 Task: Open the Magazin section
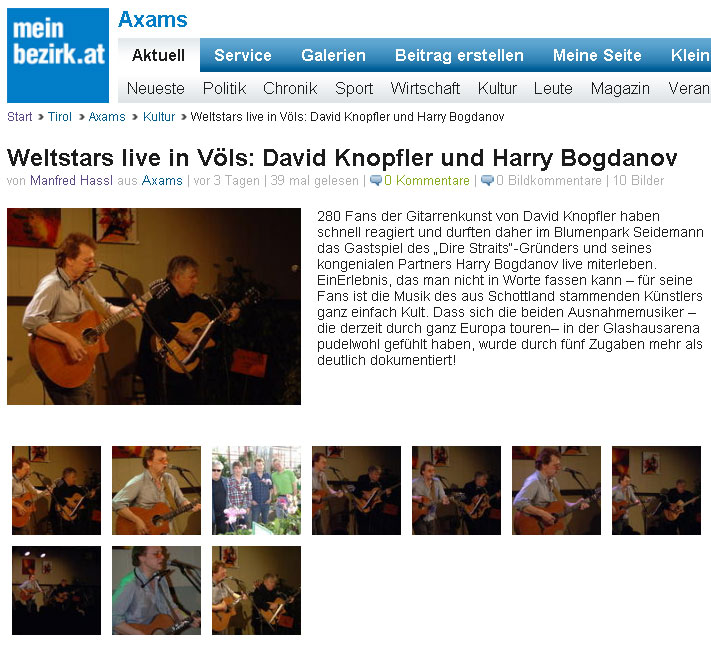(620, 88)
